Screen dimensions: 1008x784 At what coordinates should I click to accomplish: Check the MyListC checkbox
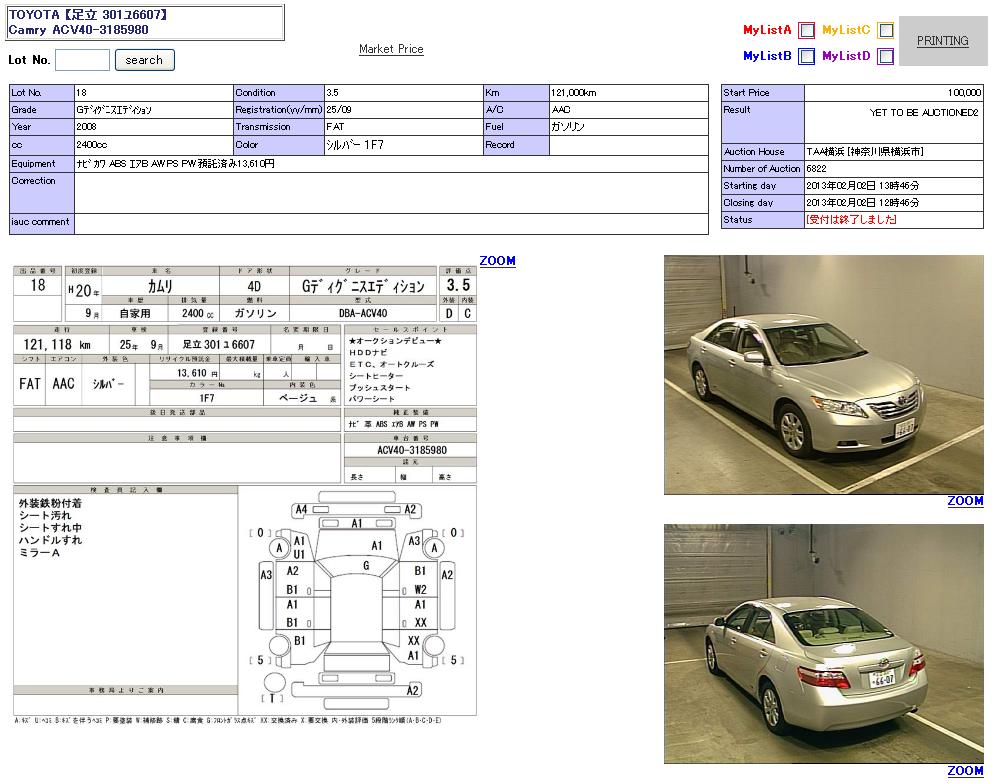point(885,31)
